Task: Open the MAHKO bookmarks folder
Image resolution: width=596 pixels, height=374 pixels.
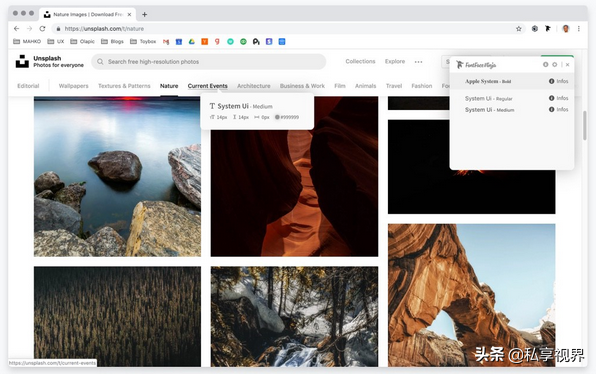Action: 27,41
